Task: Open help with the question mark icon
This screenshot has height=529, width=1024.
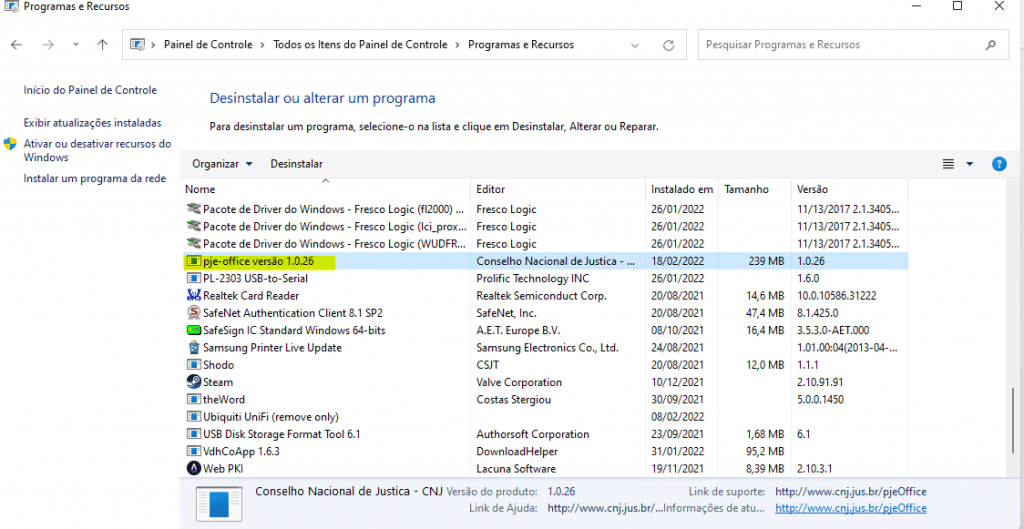Action: [x=998, y=164]
